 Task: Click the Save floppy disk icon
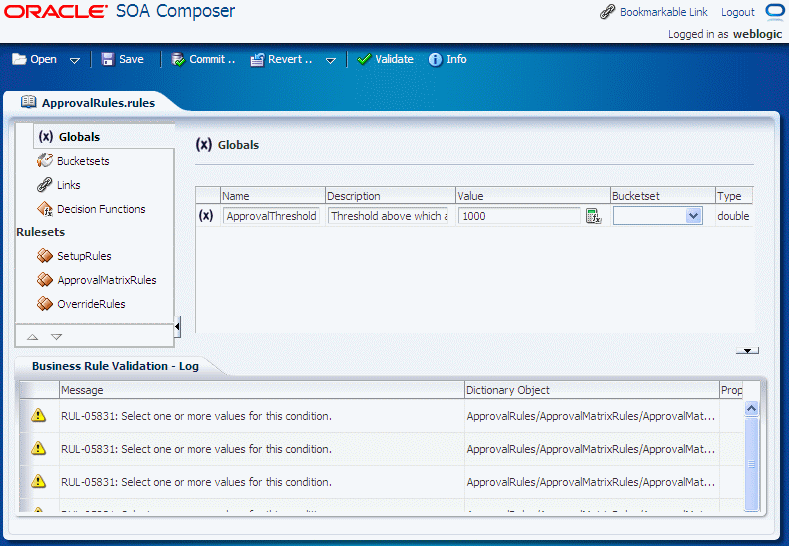tap(108, 59)
